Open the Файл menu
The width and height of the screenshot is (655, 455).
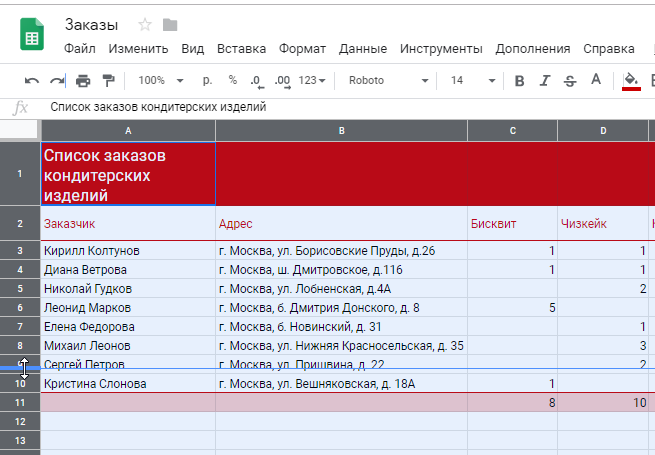80,49
